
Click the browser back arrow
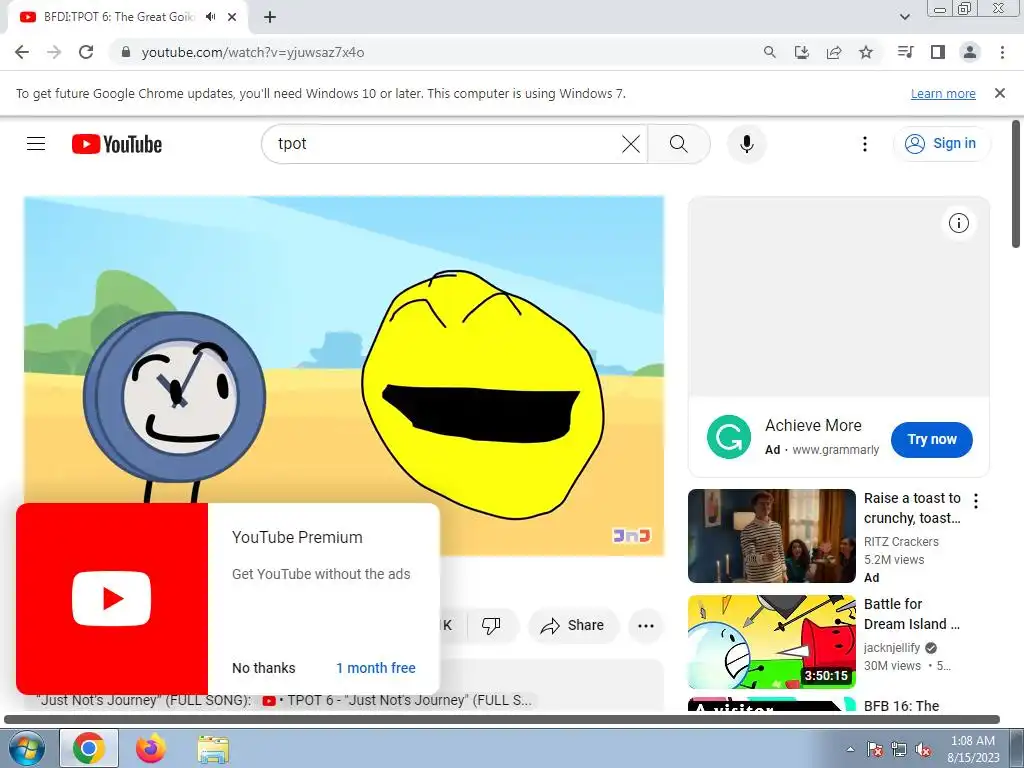tap(22, 52)
